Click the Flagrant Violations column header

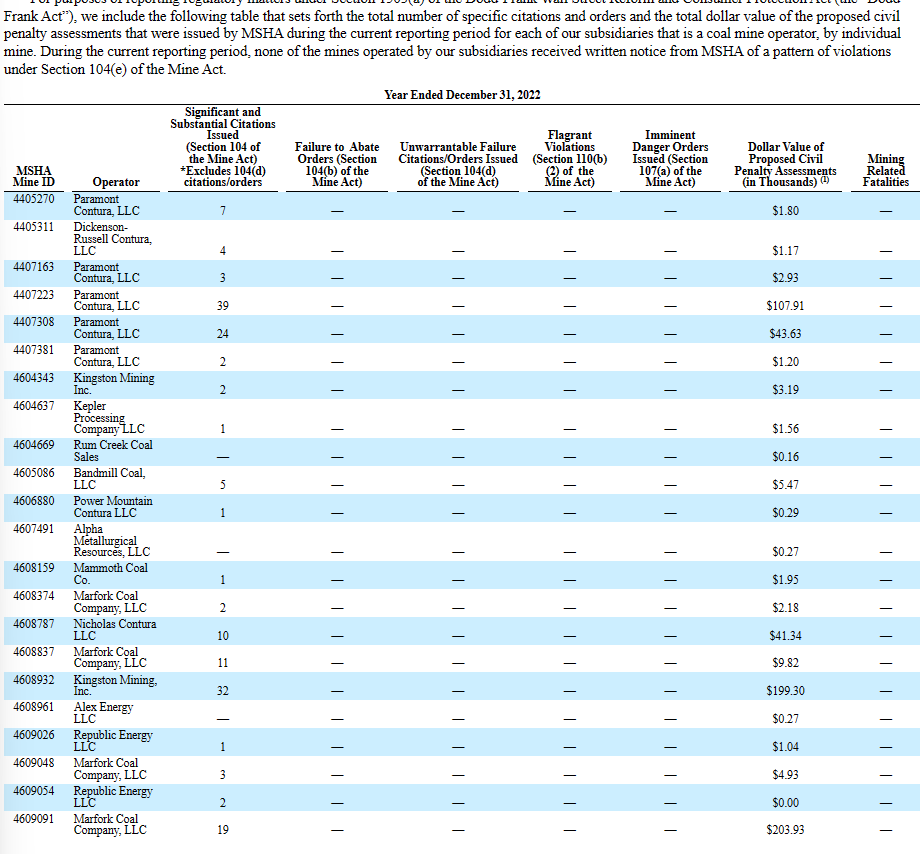coord(570,158)
